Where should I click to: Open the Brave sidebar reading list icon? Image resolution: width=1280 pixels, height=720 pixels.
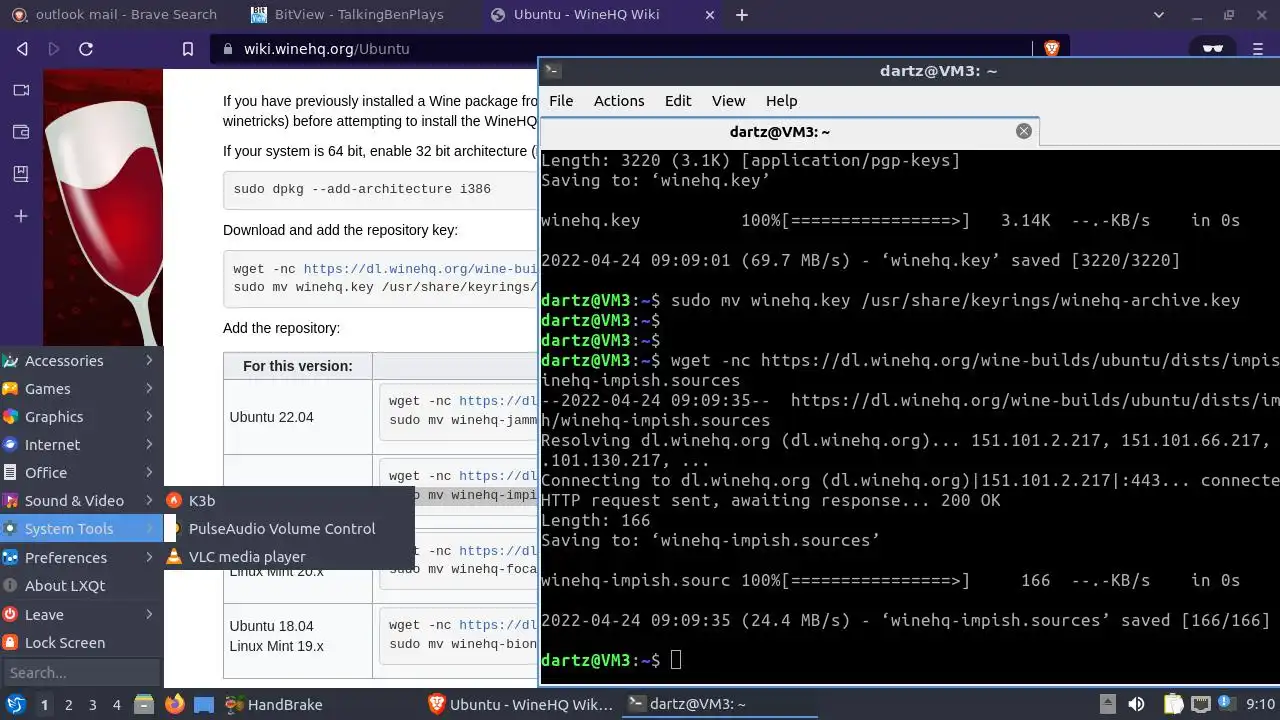pyautogui.click(x=21, y=174)
